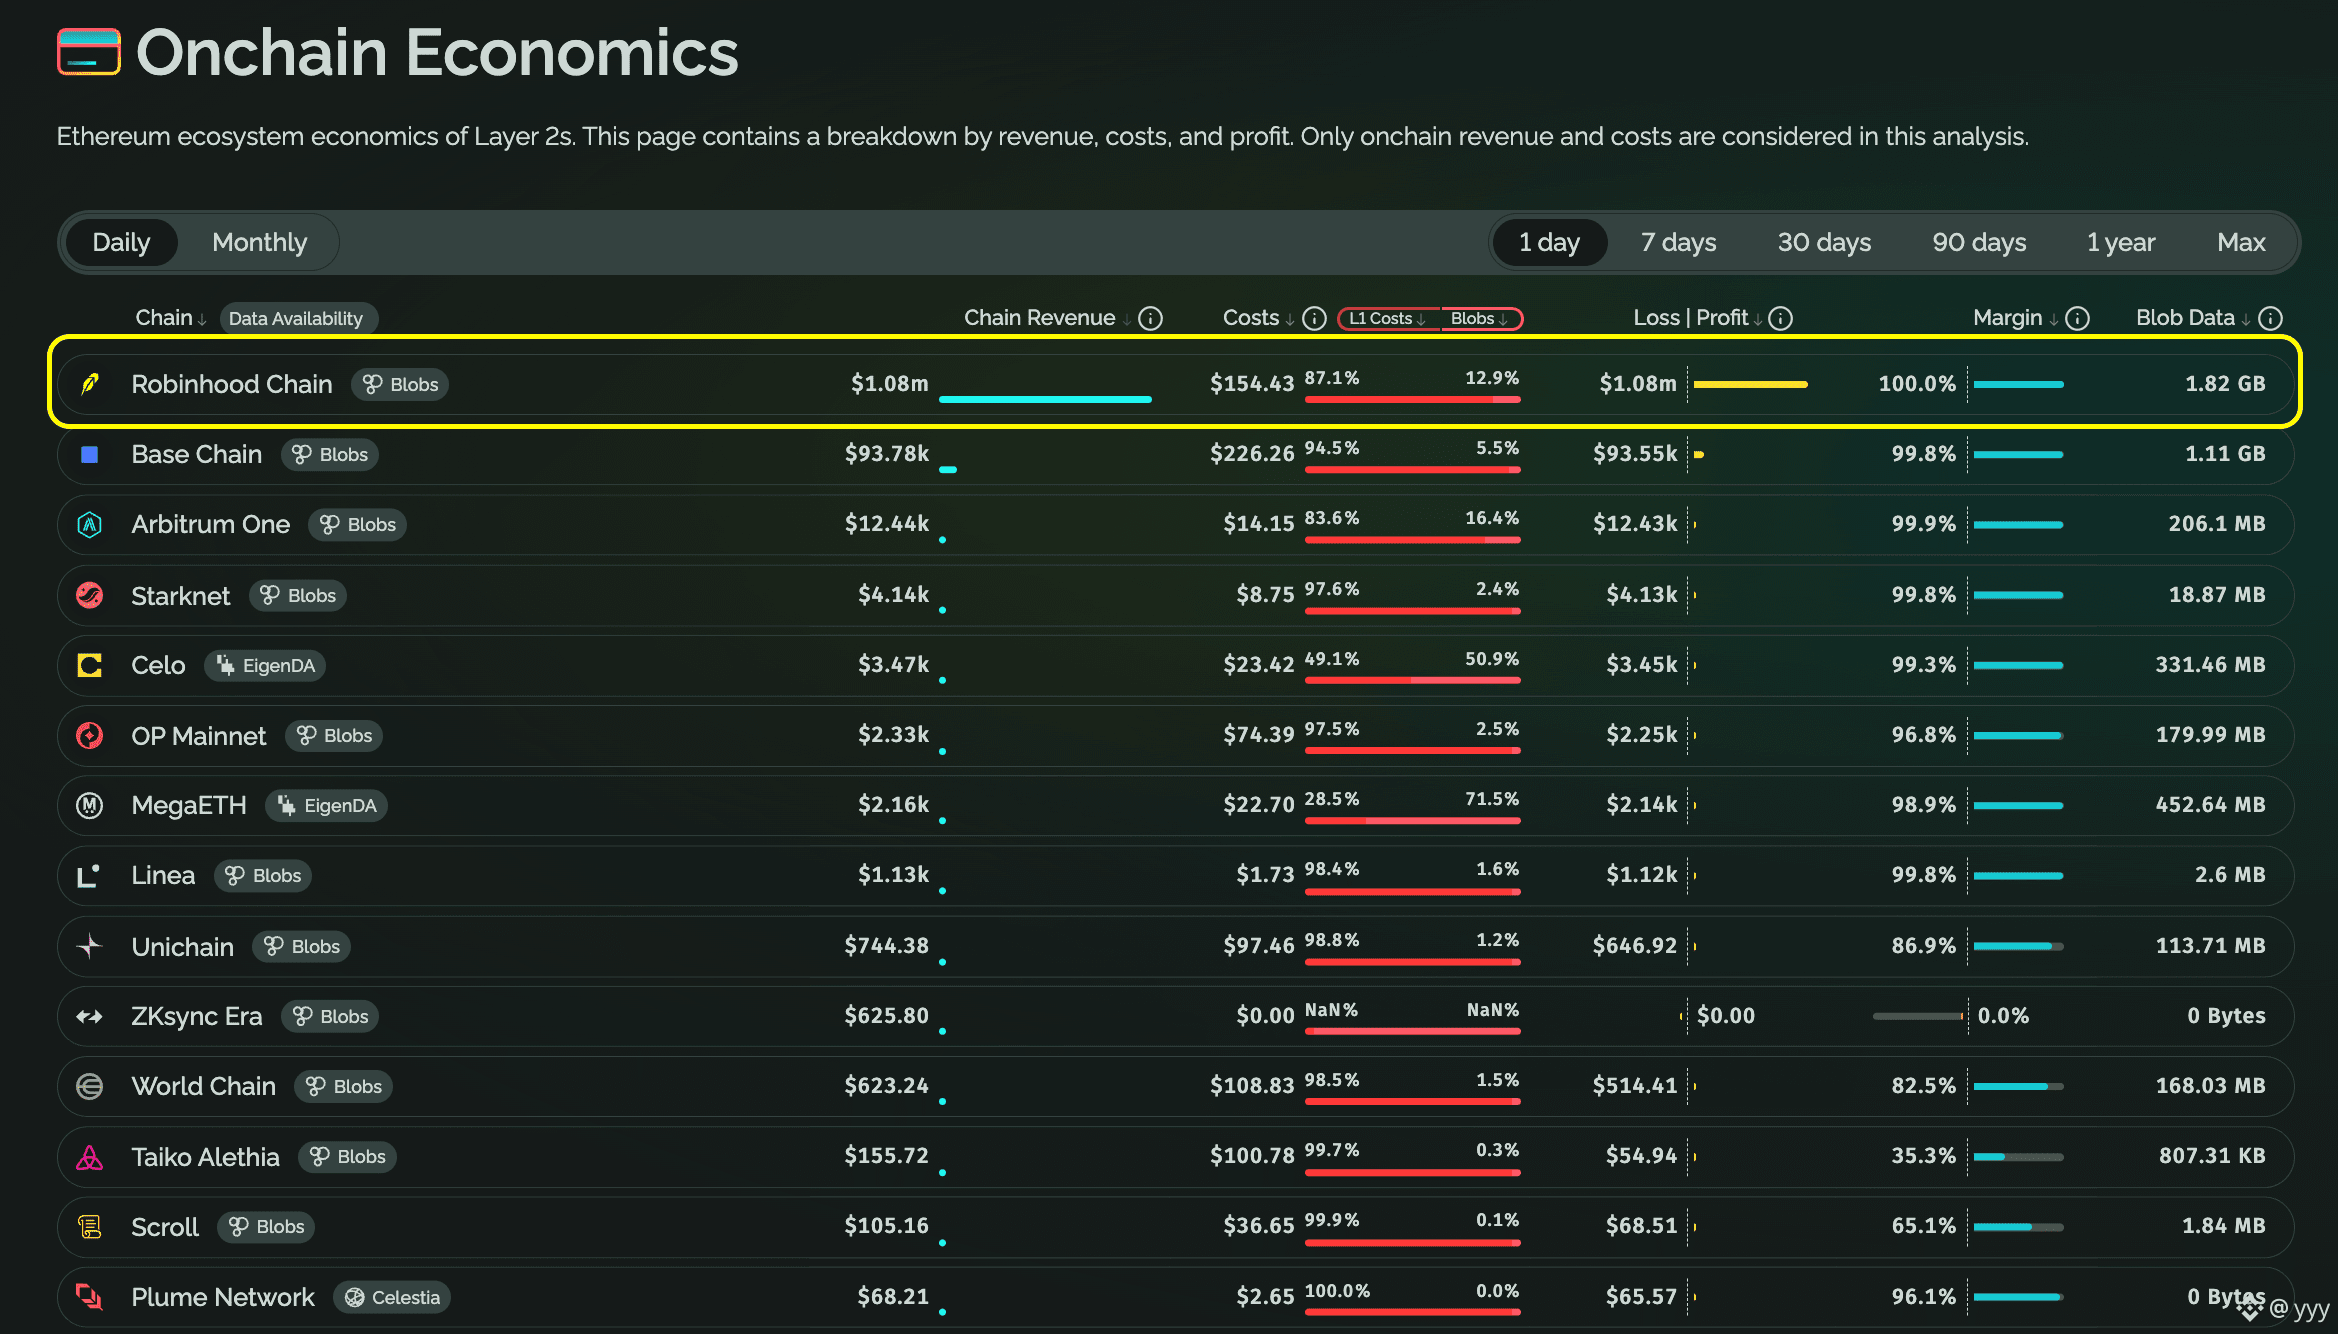This screenshot has height=1334, width=2338.
Task: Click the Robinhood Chain revenue bar
Action: coord(1045,399)
